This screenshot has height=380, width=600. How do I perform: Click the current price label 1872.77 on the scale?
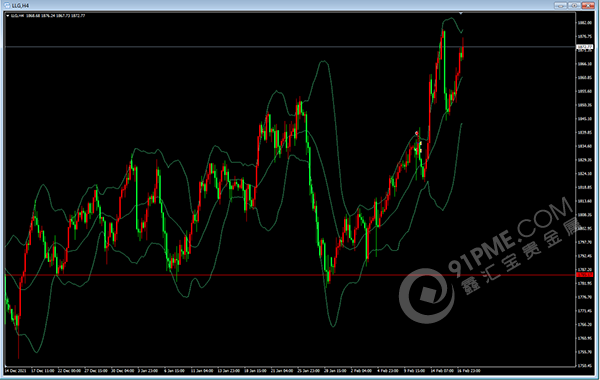(x=584, y=47)
